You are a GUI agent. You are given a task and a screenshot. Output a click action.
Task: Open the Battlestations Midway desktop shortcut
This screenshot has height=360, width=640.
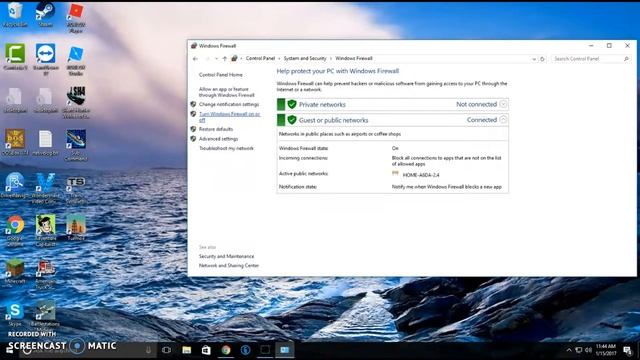tap(45, 315)
